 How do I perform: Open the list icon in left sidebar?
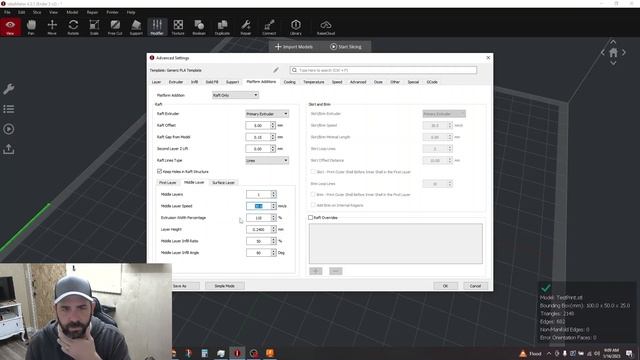click(x=9, y=109)
